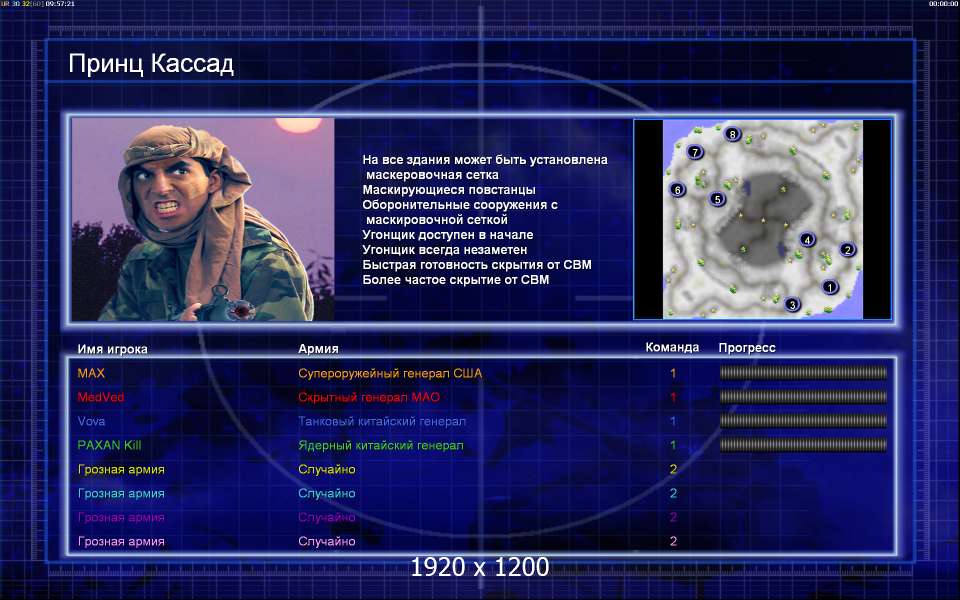
Task: Select the pink 'Грозная армия' player row
Action: [121, 541]
